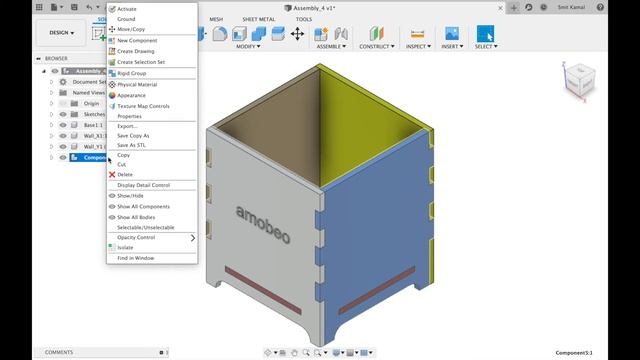
Task: Open the File menu icon dropdown
Action: [x=57, y=7]
